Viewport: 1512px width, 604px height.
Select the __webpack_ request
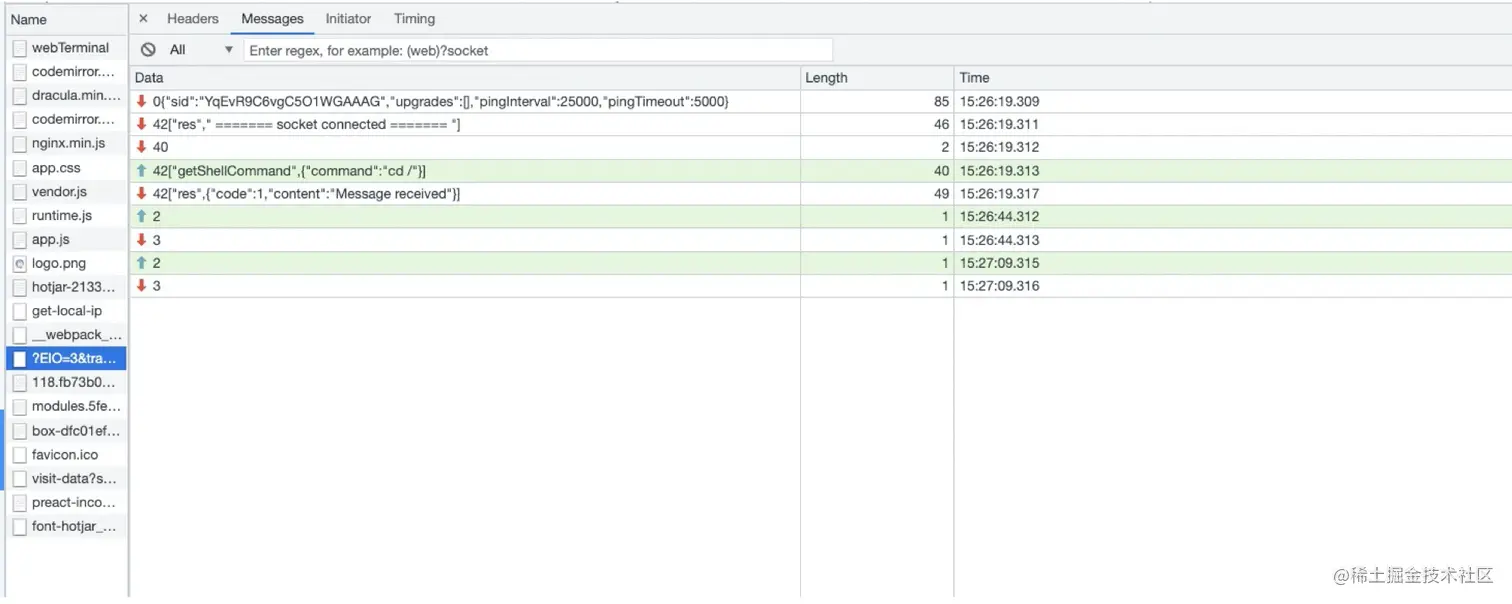(x=67, y=335)
